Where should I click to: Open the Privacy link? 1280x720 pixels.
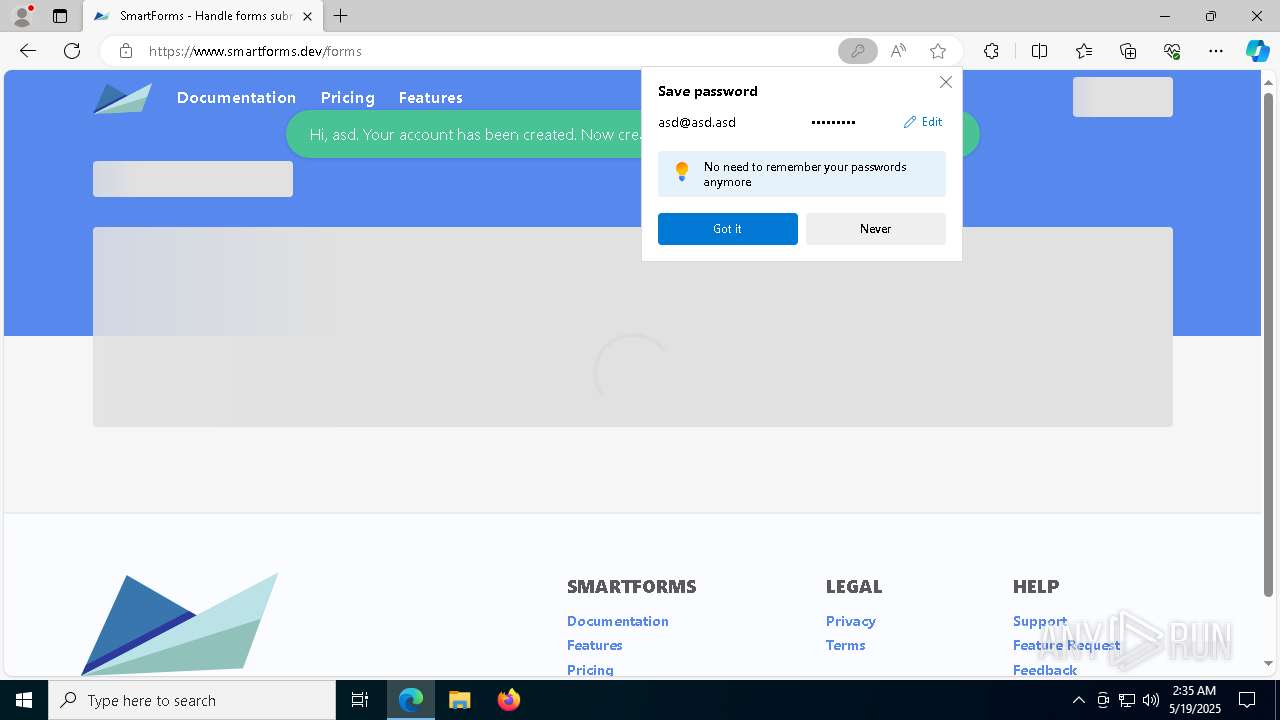pyautogui.click(x=851, y=621)
